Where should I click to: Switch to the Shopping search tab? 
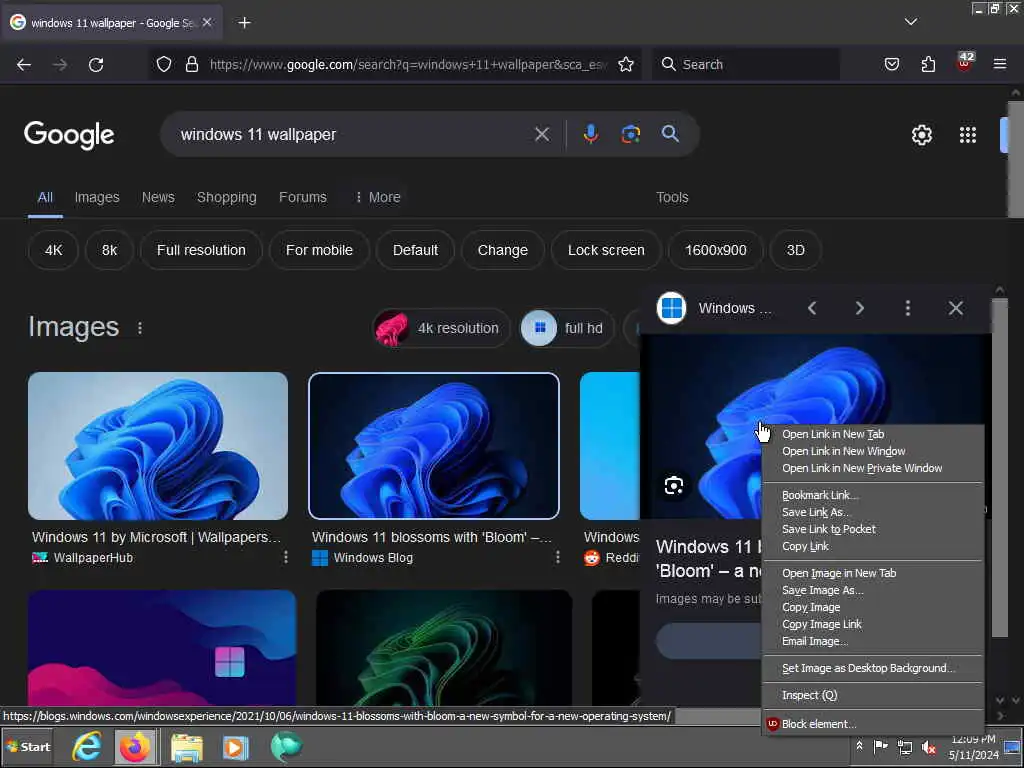(227, 197)
